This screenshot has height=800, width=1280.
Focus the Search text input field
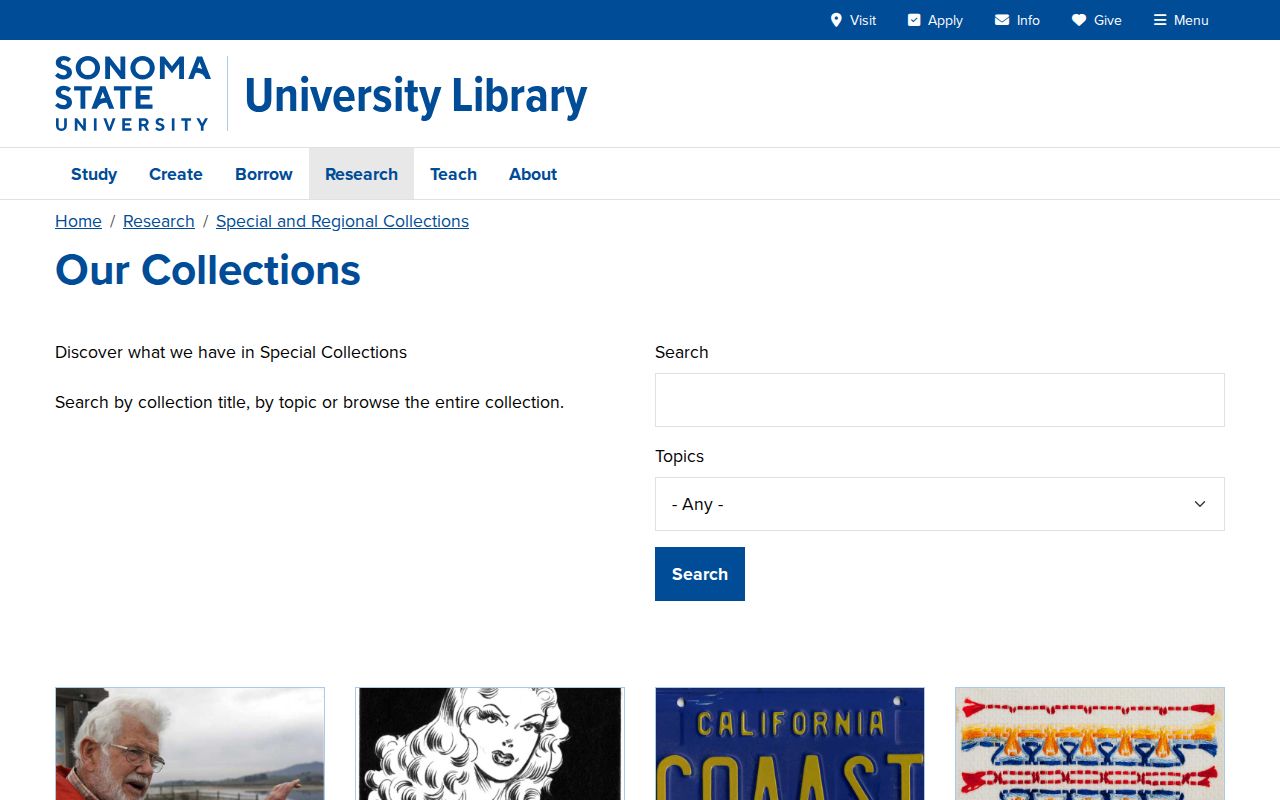940,400
